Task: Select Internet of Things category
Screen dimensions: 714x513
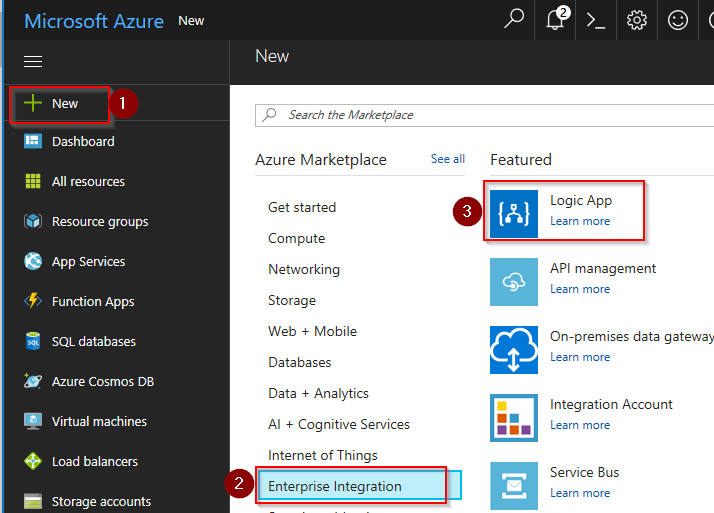Action: (x=323, y=455)
